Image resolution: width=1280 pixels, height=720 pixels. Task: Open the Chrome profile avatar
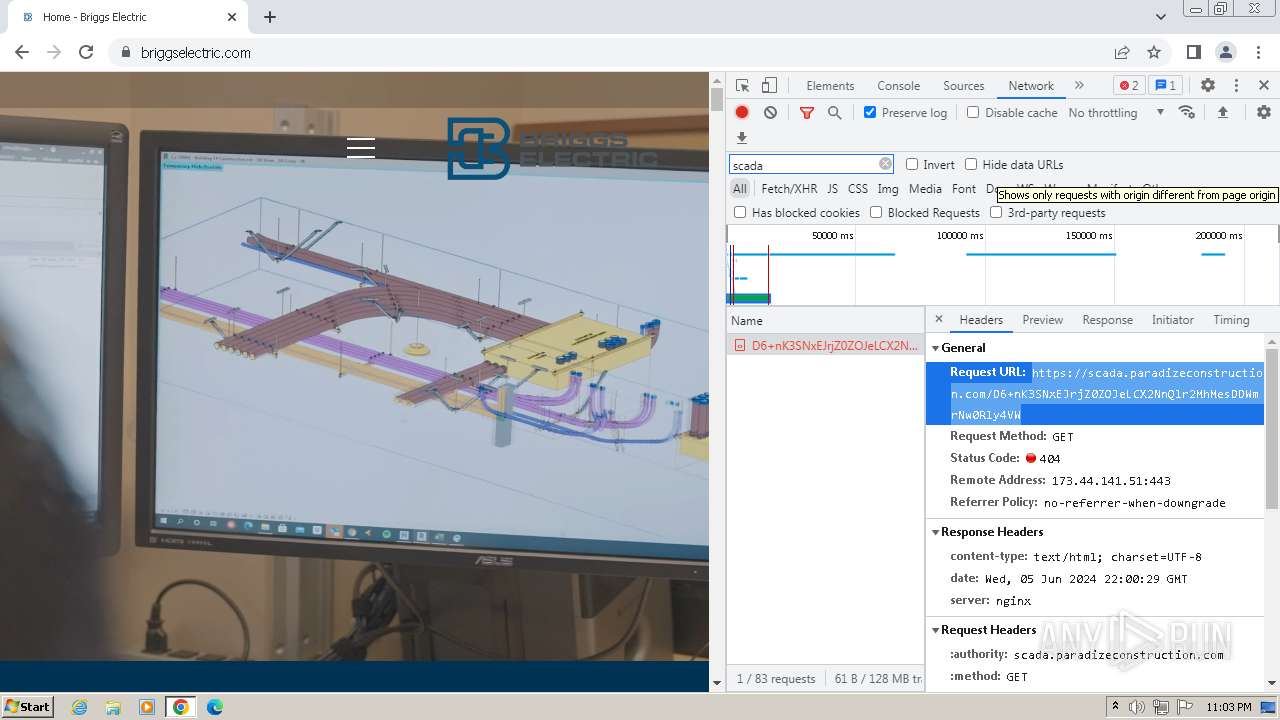point(1226,52)
